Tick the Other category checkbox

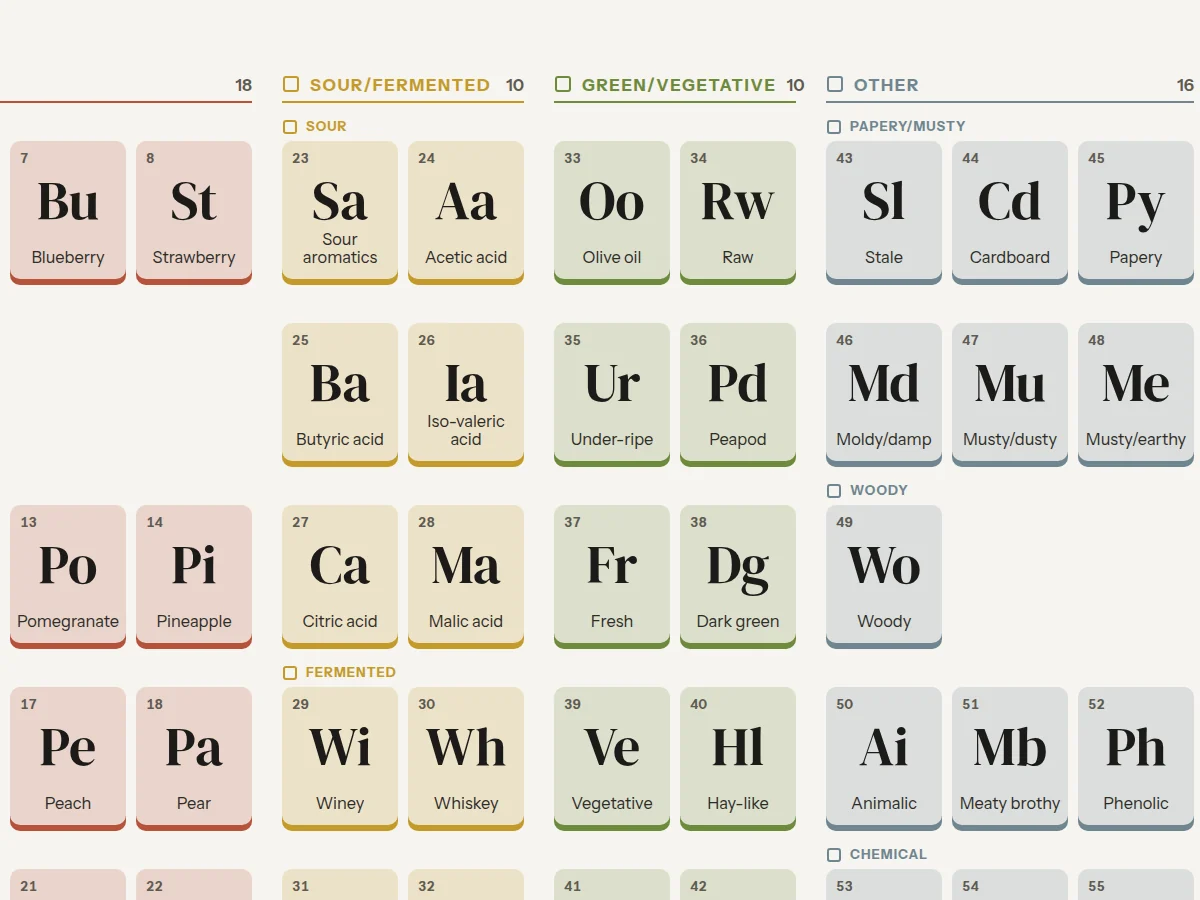(x=835, y=85)
